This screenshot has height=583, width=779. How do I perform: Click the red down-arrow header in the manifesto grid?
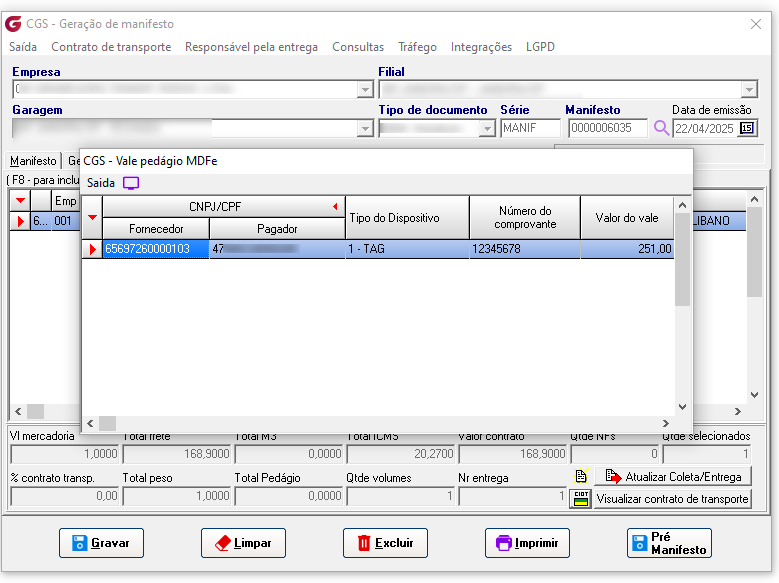[x=20, y=201]
